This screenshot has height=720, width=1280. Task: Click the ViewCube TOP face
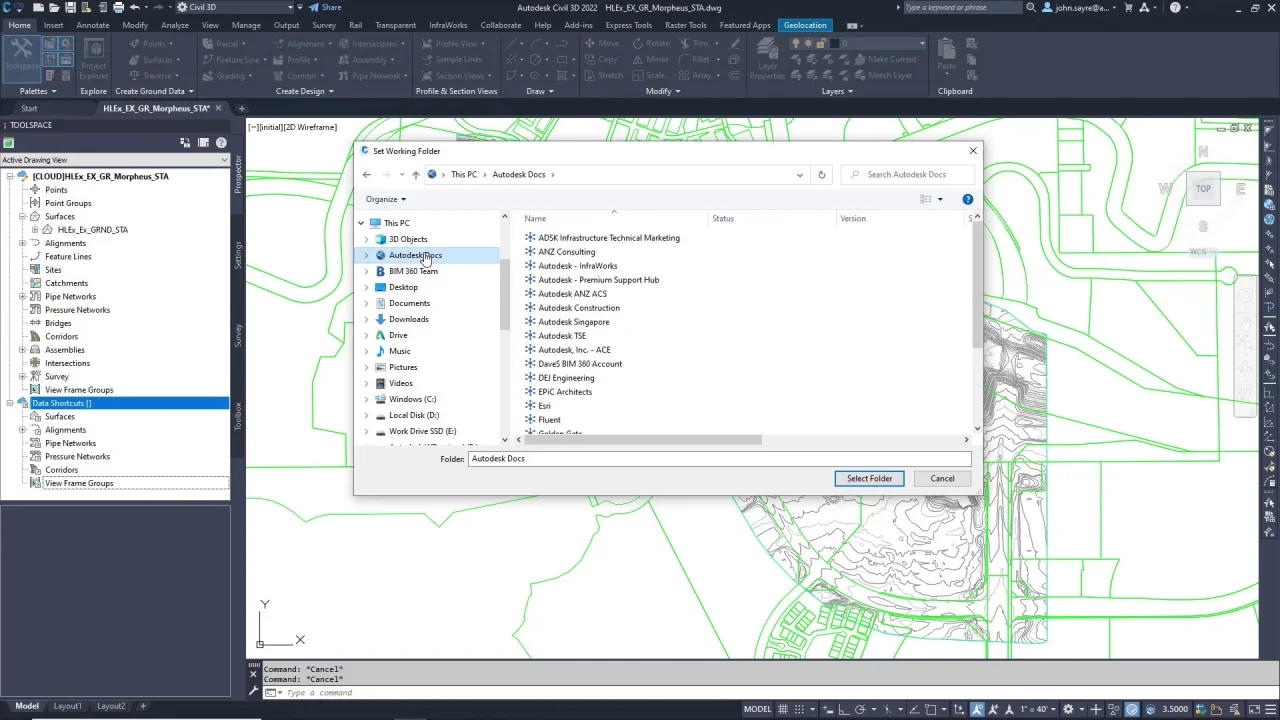[1203, 188]
